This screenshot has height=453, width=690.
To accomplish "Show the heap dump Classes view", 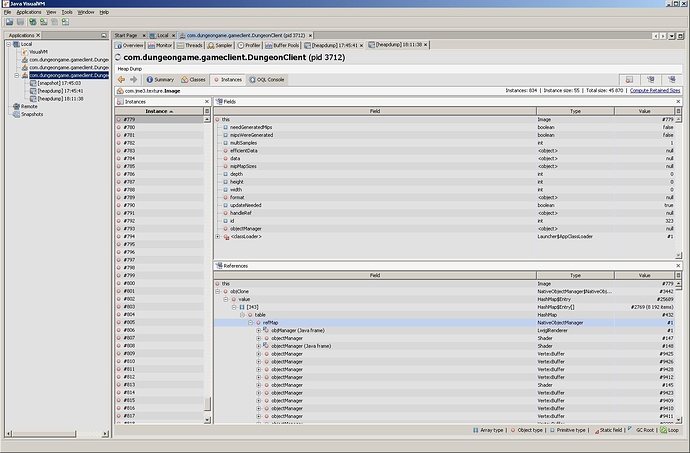I will click(x=194, y=80).
